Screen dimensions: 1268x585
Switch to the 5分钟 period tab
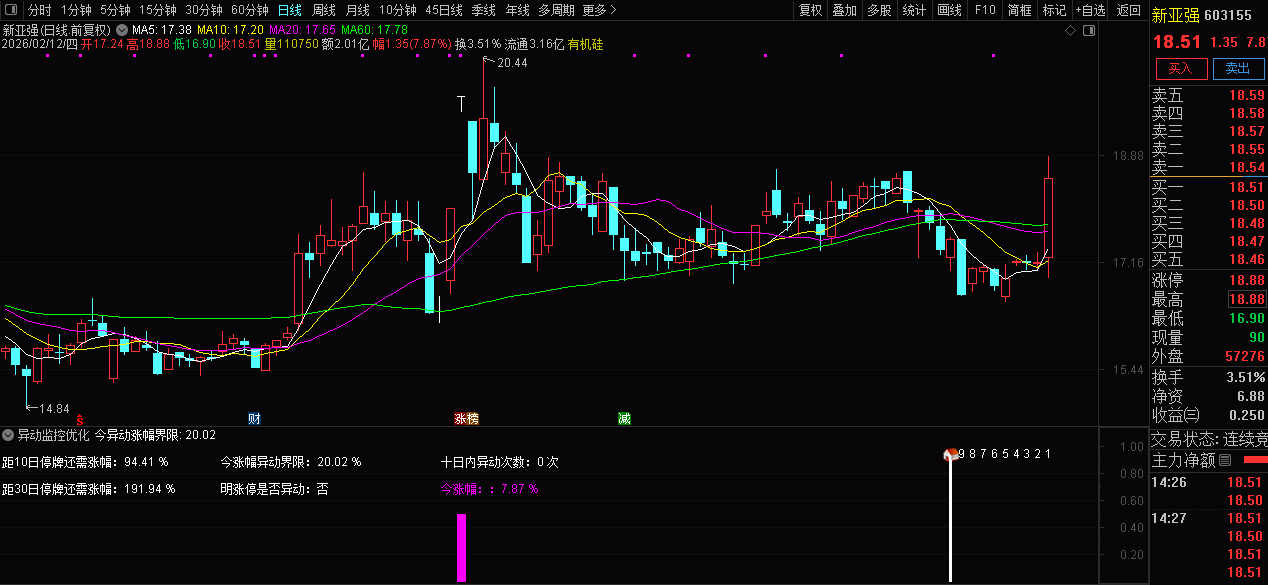(x=115, y=10)
